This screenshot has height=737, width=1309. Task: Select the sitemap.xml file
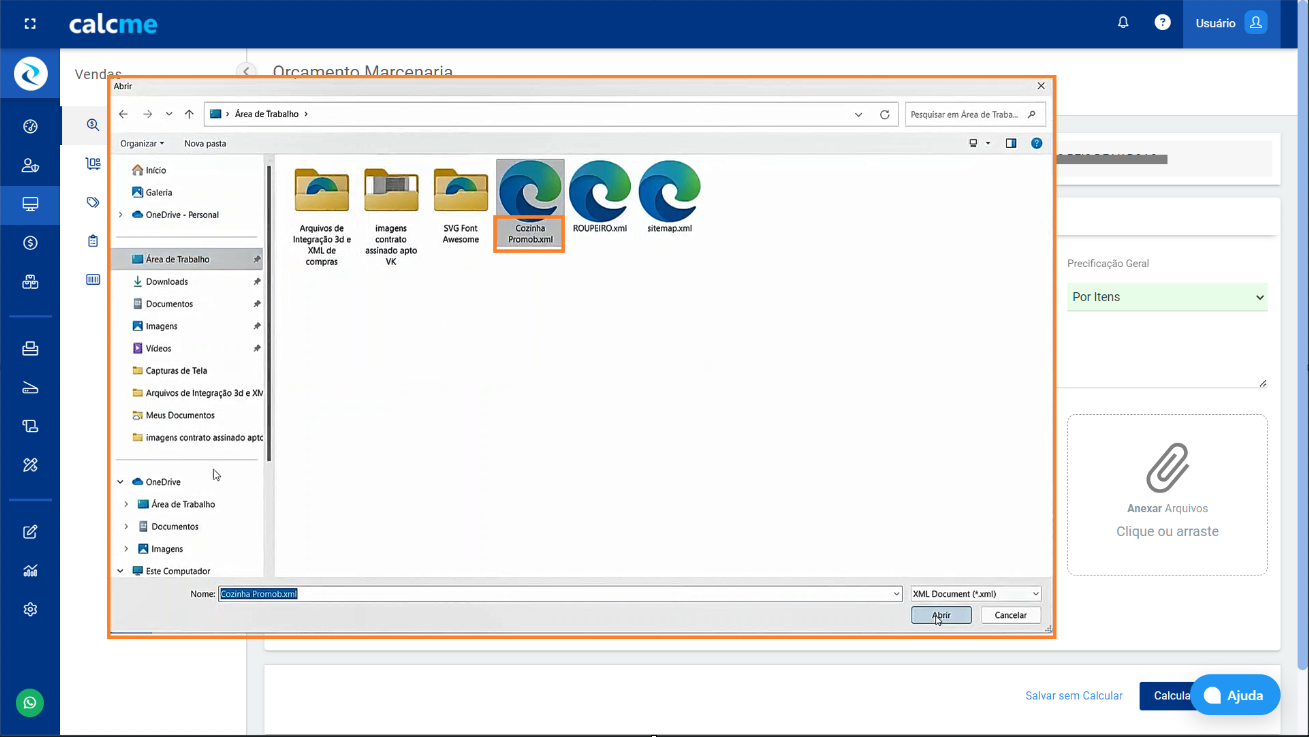click(x=670, y=197)
